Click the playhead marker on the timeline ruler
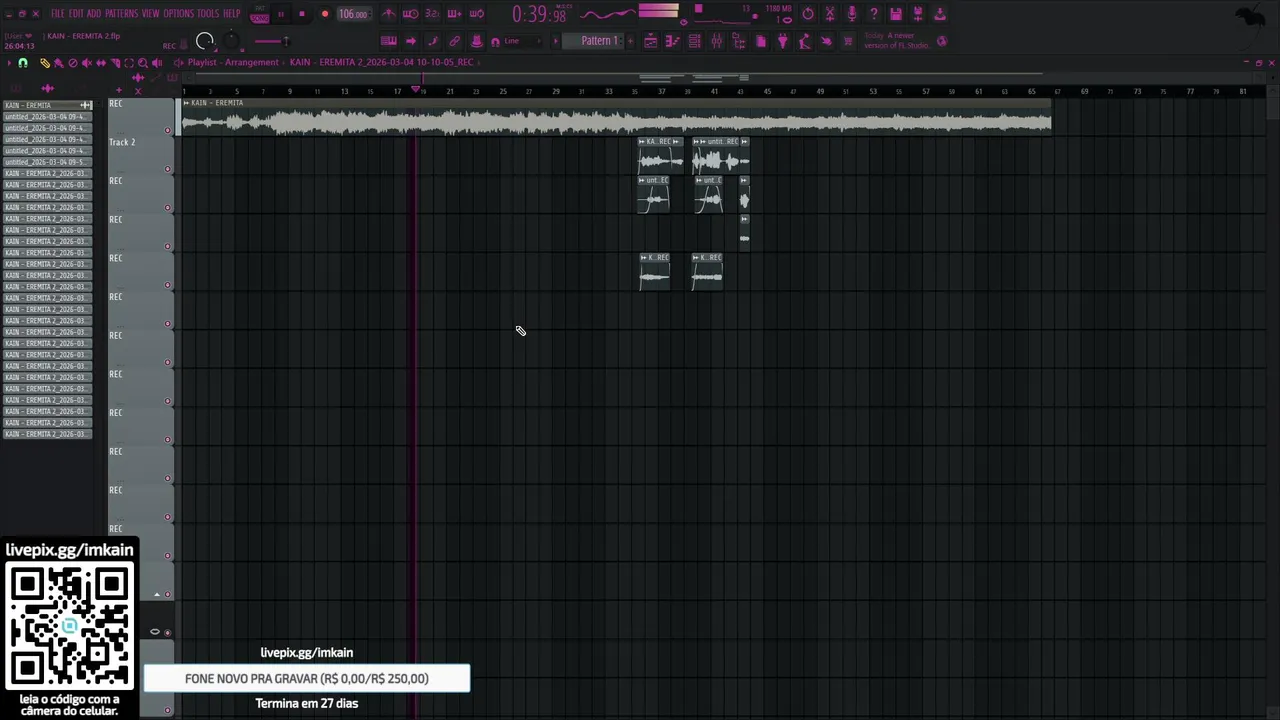 click(416, 90)
